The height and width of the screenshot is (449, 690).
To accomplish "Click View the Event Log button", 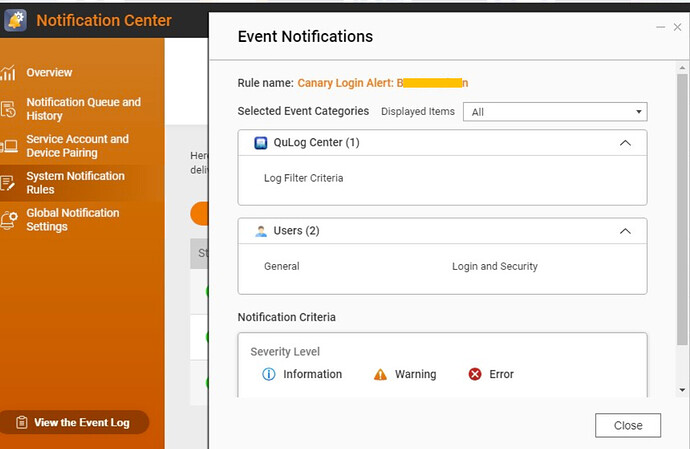I will click(x=74, y=423).
